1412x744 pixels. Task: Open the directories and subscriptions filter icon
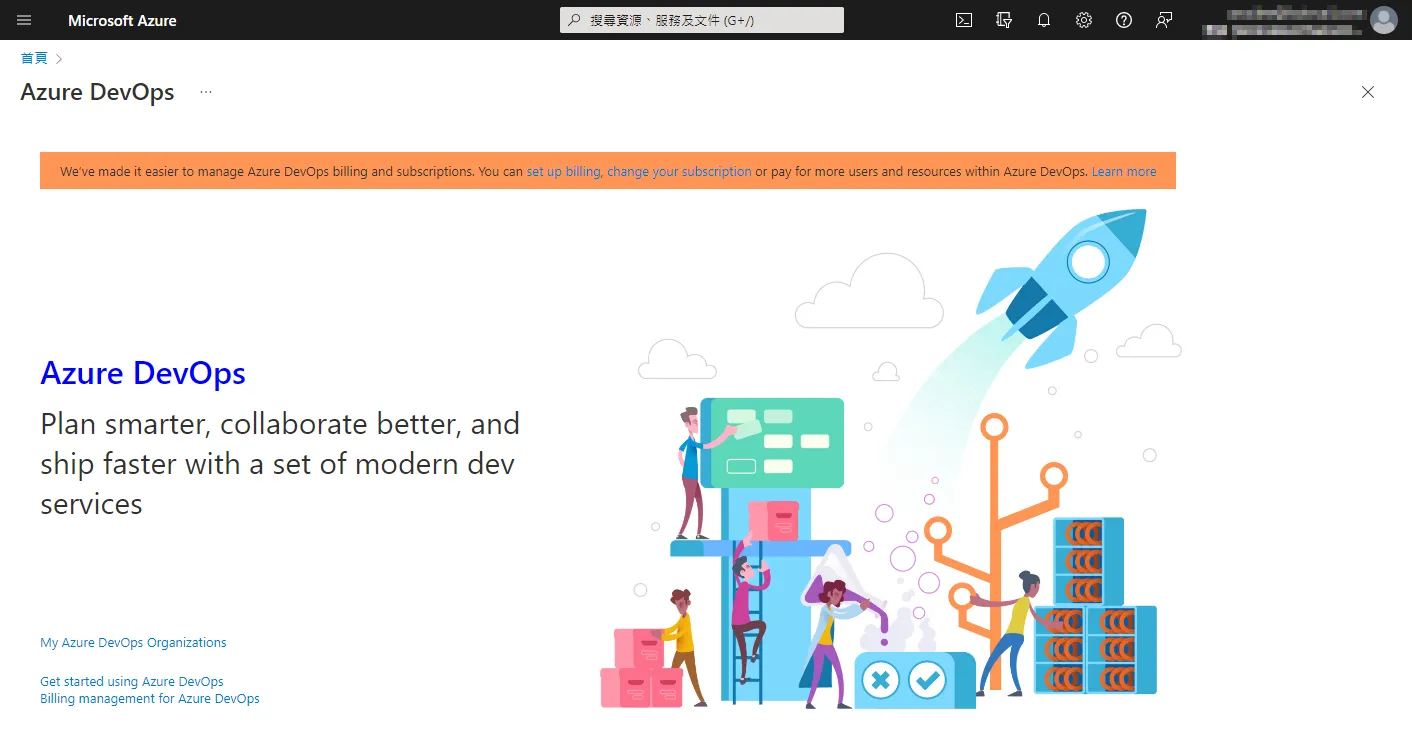[1003, 20]
